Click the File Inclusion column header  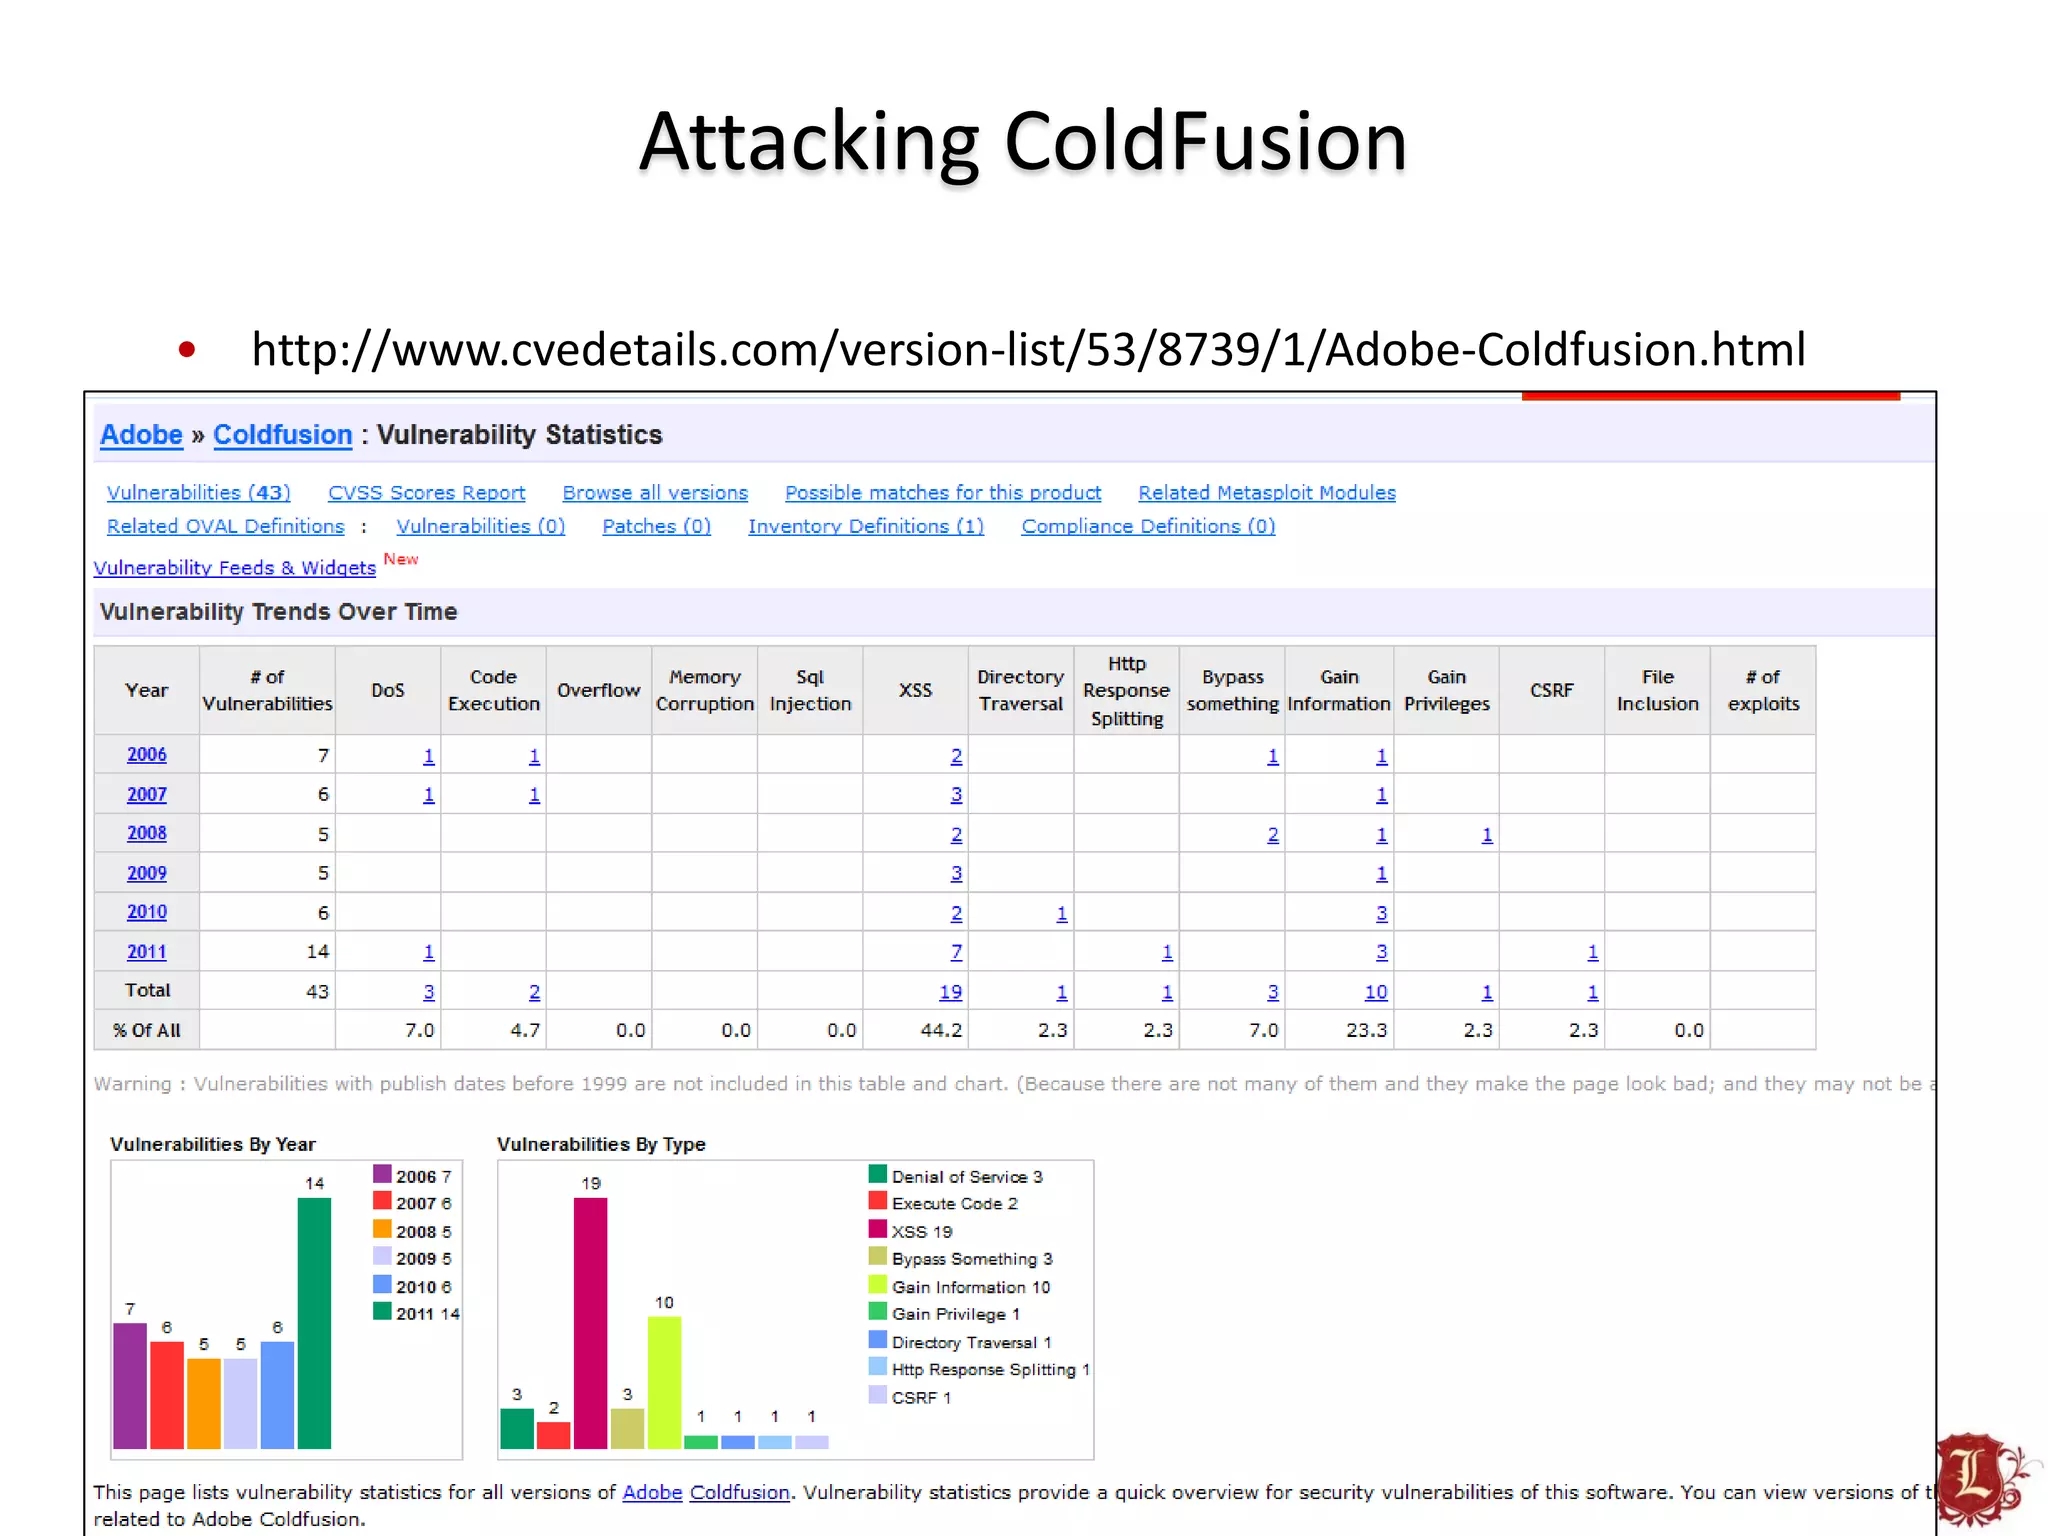1657,690
